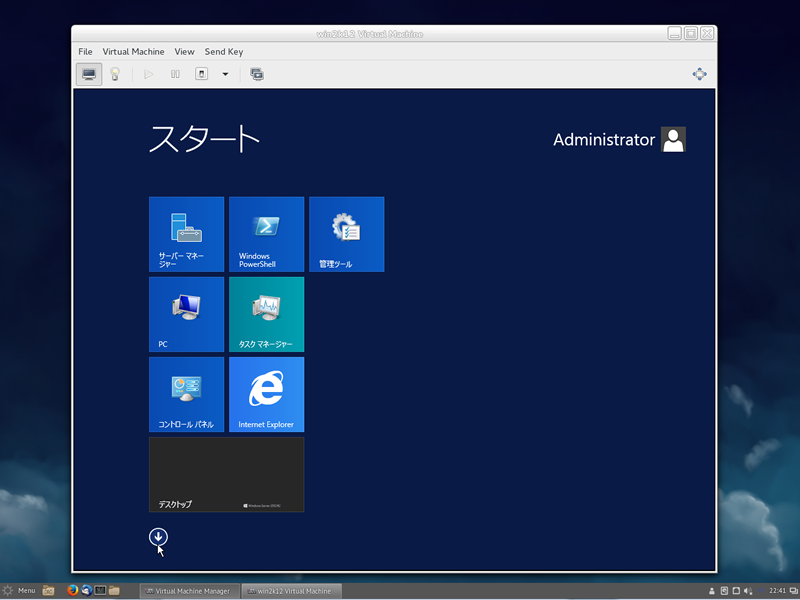Open the サーバー マネージャー tile
The width and height of the screenshot is (800, 600).
pyautogui.click(x=186, y=234)
